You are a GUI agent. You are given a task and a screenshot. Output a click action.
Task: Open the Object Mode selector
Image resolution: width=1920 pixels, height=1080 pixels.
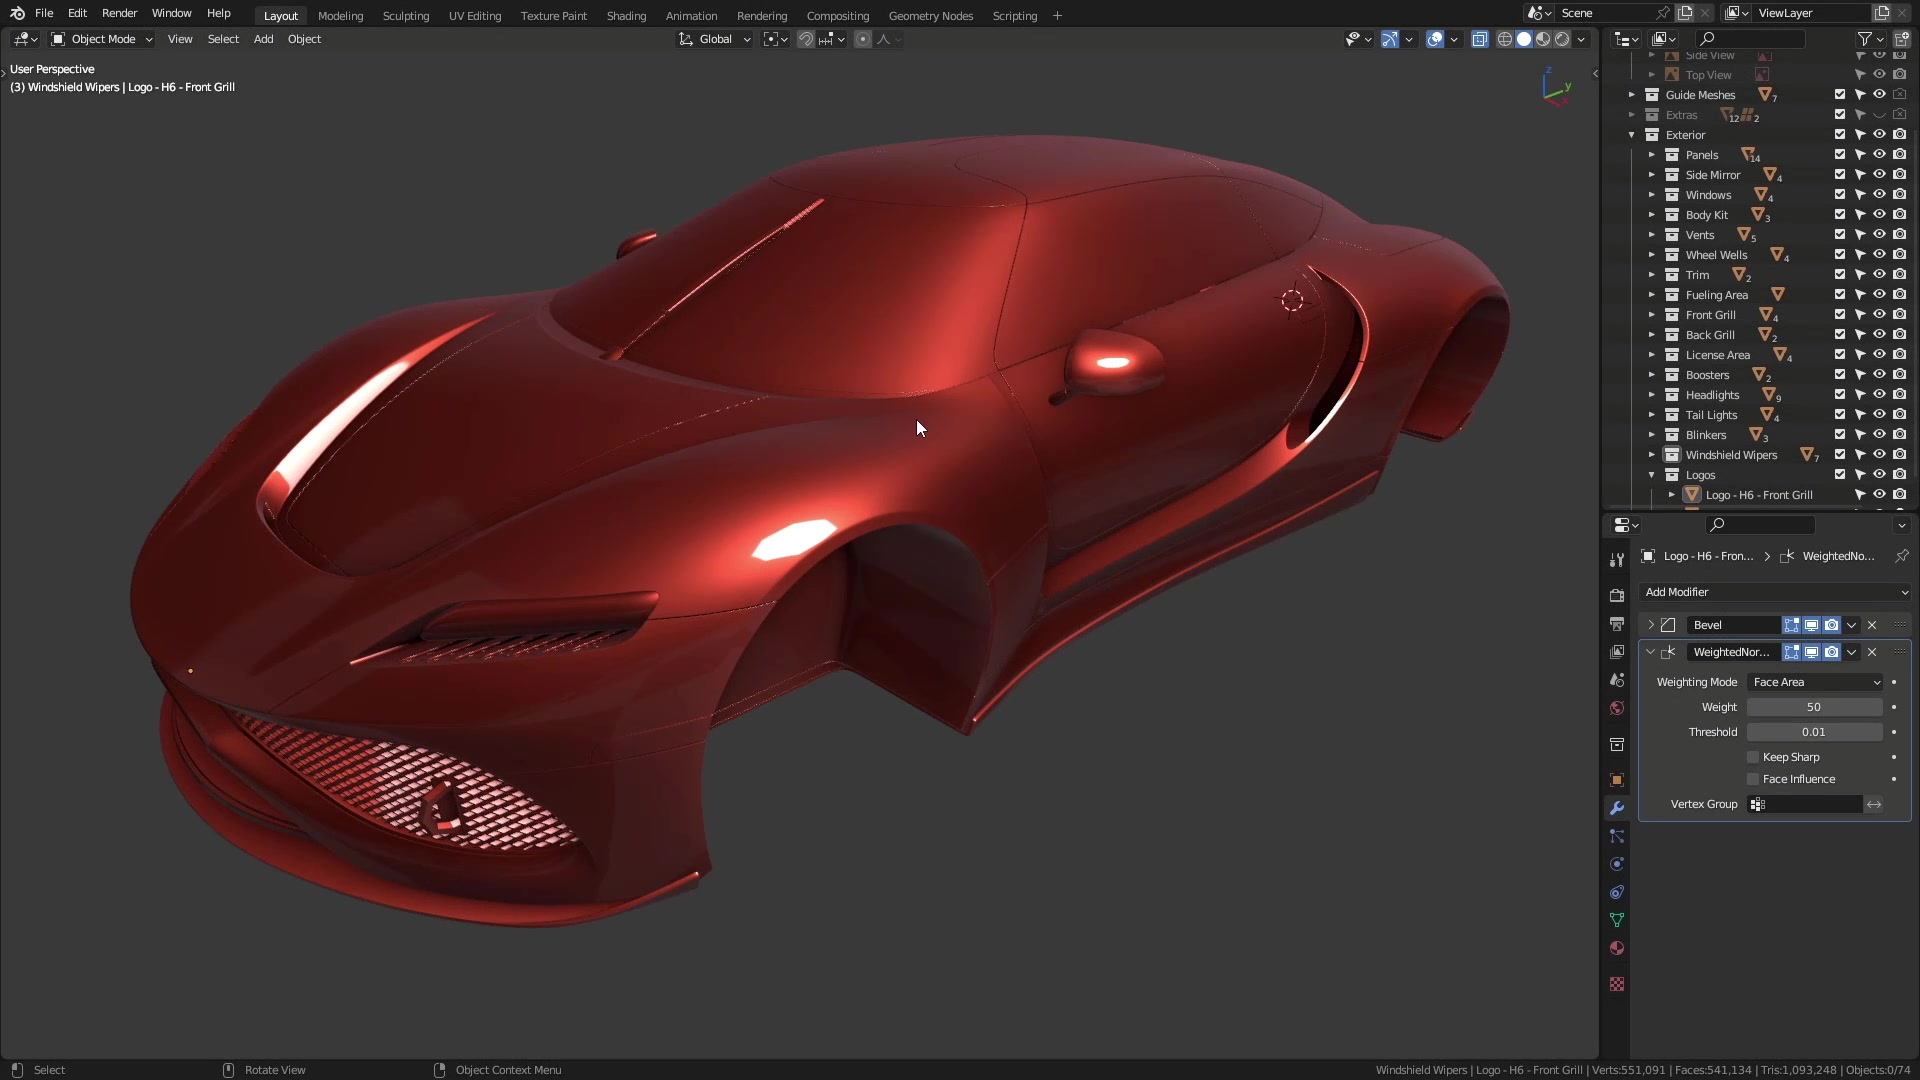(x=102, y=39)
